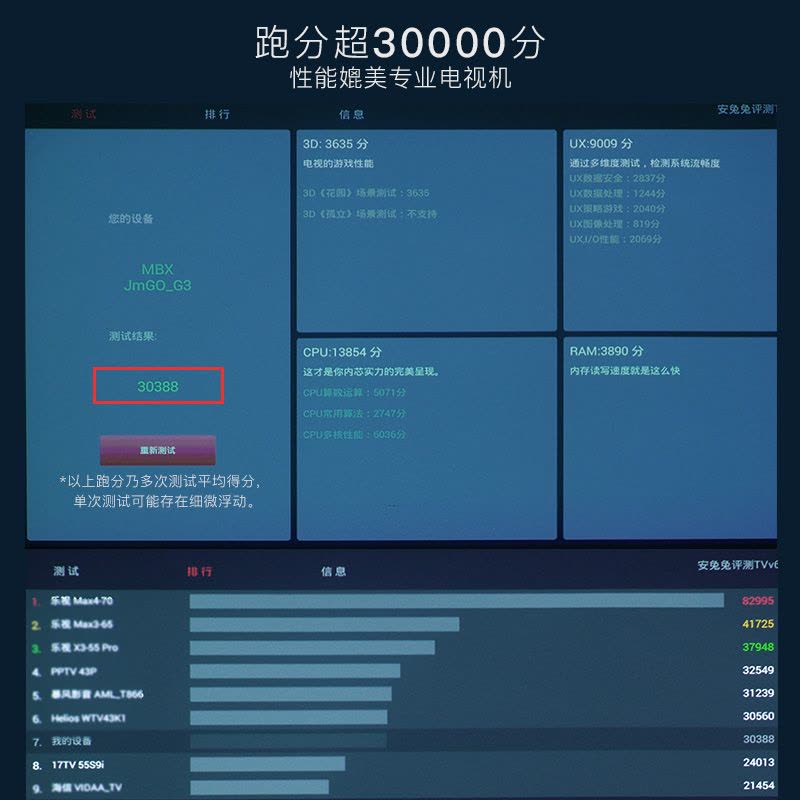Open the CPU:13854 分 score panel
Screen dimensions: 800x800
click(426, 438)
